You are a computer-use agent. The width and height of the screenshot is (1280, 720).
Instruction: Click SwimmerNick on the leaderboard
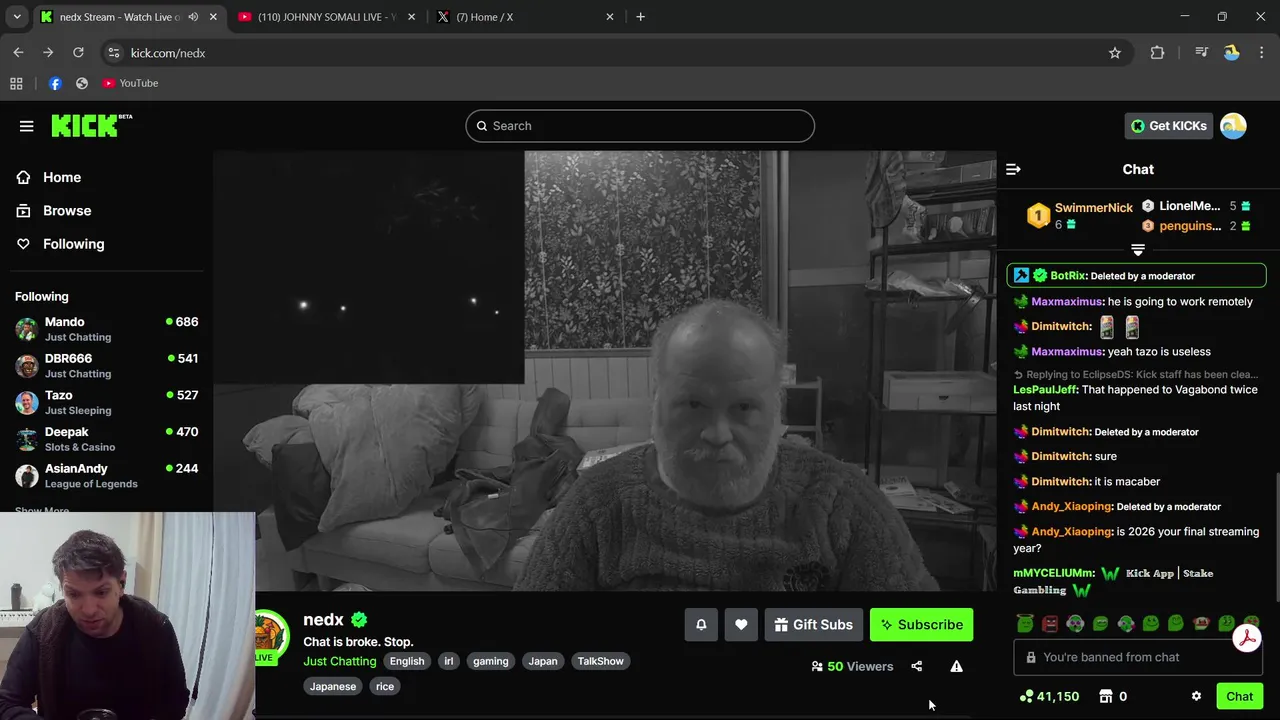click(x=1093, y=208)
